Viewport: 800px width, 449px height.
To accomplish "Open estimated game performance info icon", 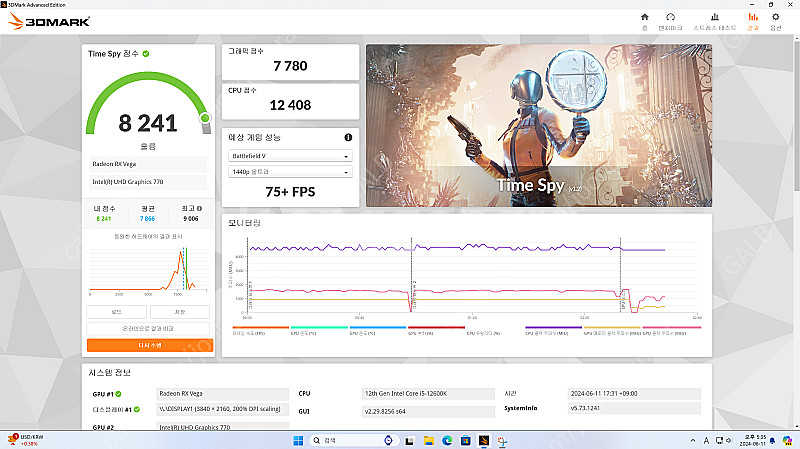I will pyautogui.click(x=348, y=137).
